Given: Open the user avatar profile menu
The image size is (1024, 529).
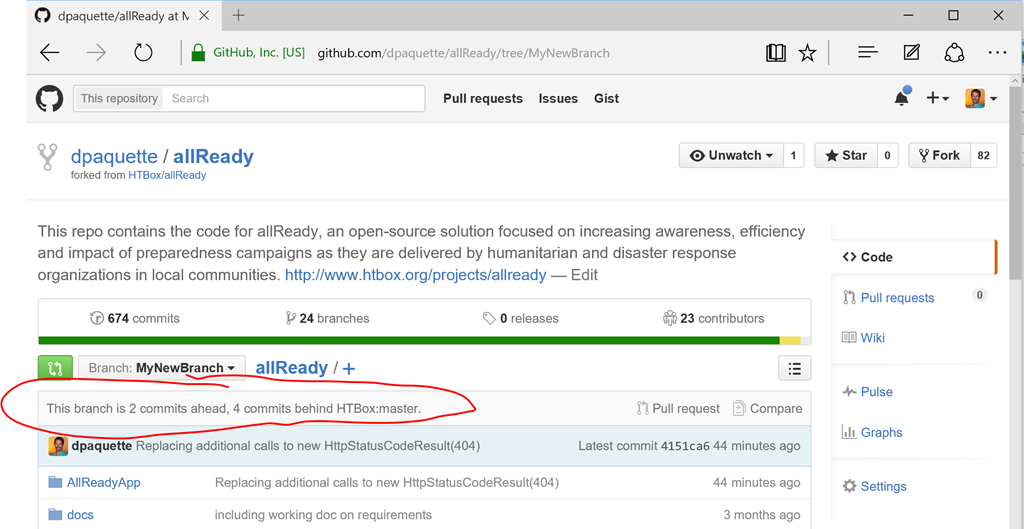Looking at the screenshot, I should pos(981,99).
